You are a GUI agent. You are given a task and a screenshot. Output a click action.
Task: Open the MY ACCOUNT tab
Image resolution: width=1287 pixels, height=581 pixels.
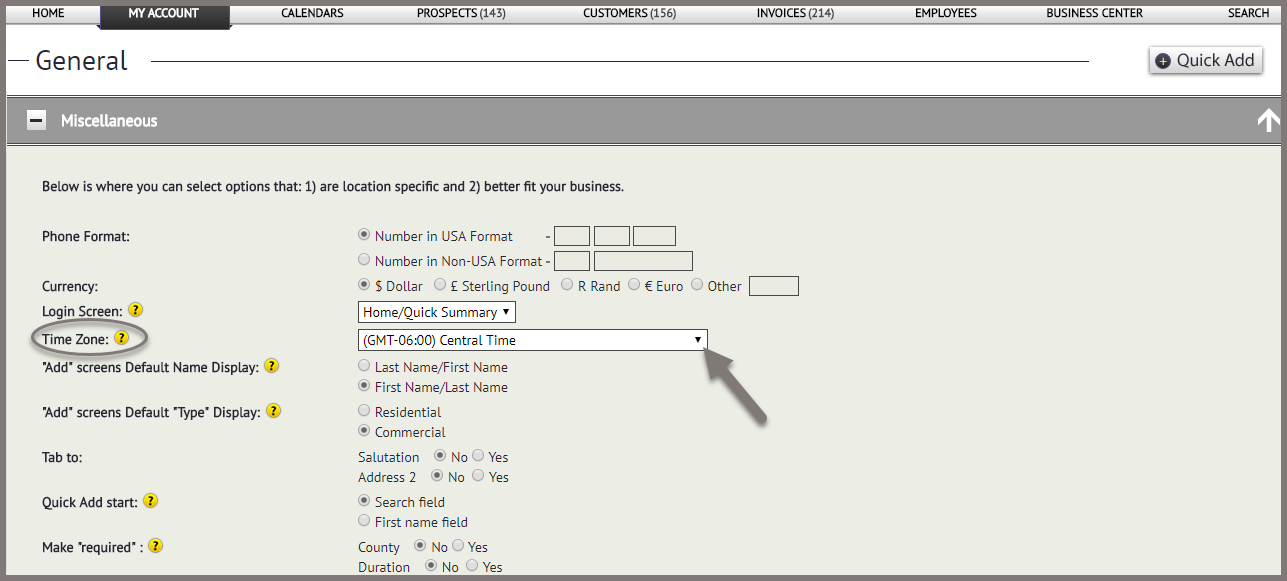coord(164,13)
